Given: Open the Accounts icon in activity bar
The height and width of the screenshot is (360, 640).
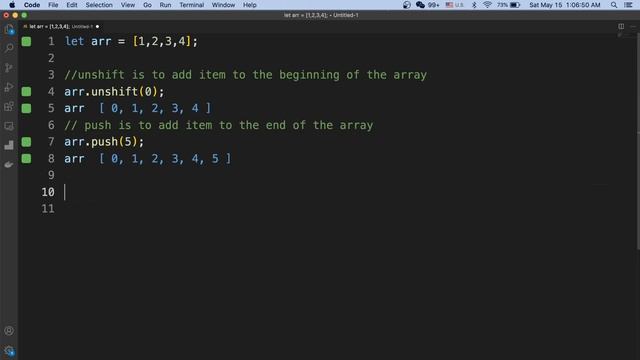Looking at the screenshot, I should (x=9, y=331).
